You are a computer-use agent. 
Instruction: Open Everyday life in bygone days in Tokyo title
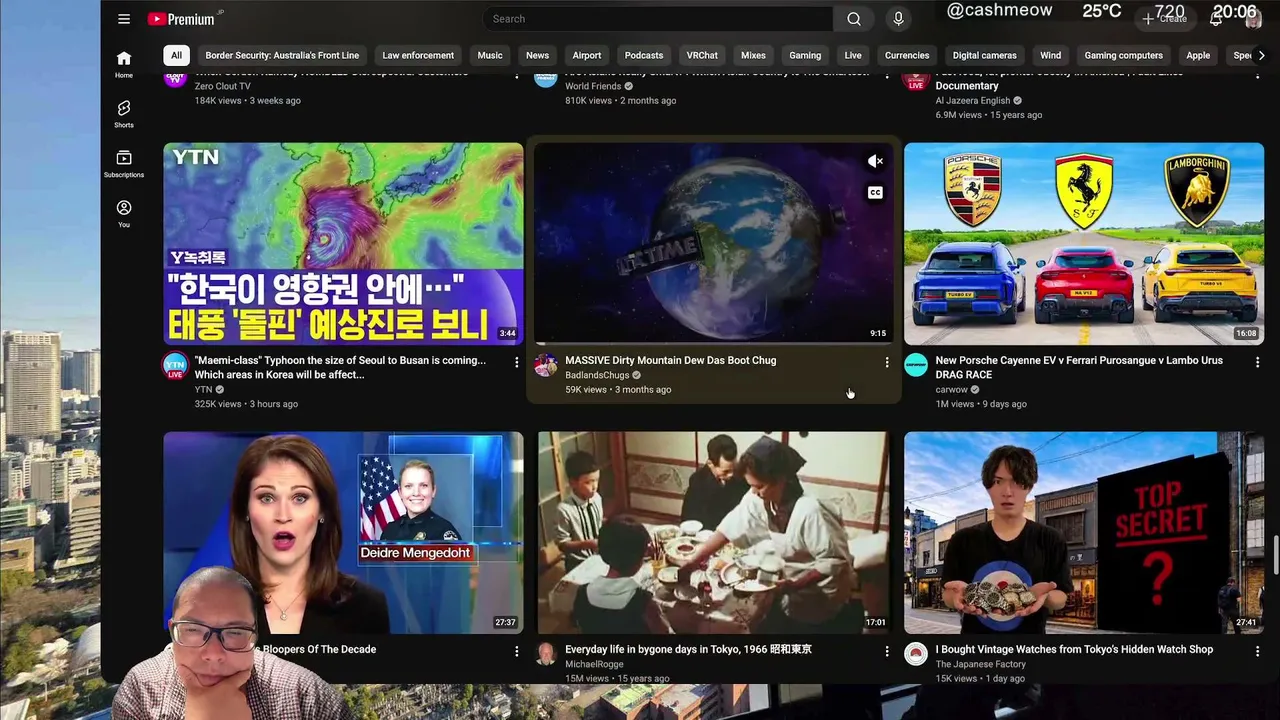688,649
